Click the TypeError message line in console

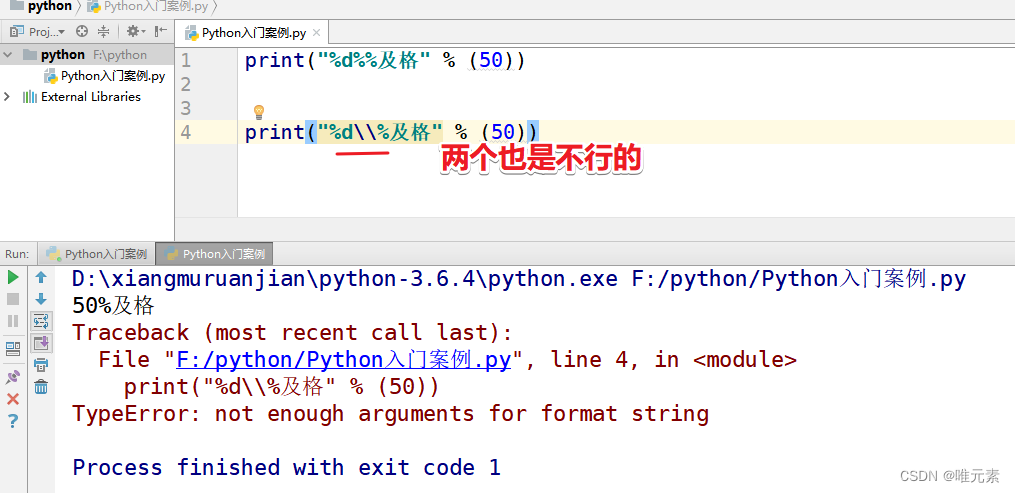tap(390, 413)
